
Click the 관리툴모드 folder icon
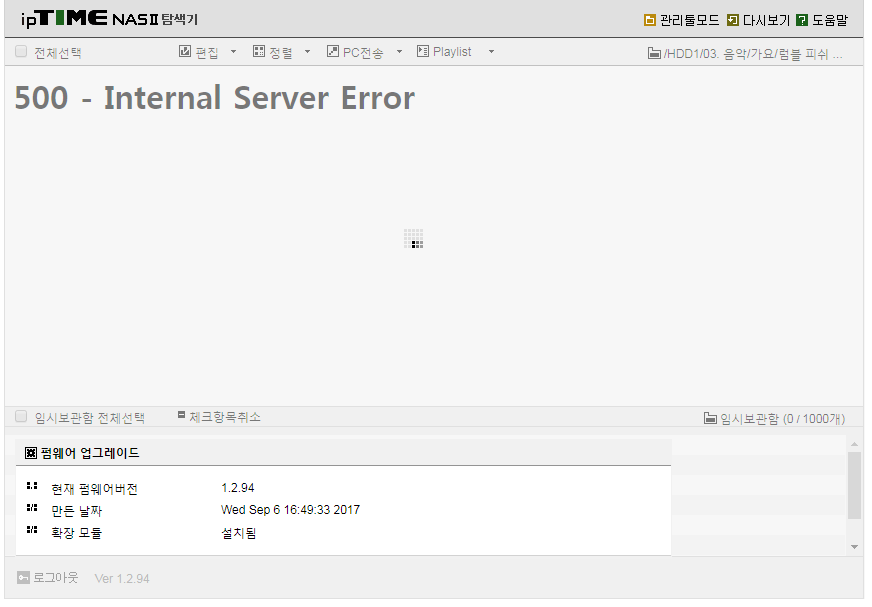tap(649, 20)
